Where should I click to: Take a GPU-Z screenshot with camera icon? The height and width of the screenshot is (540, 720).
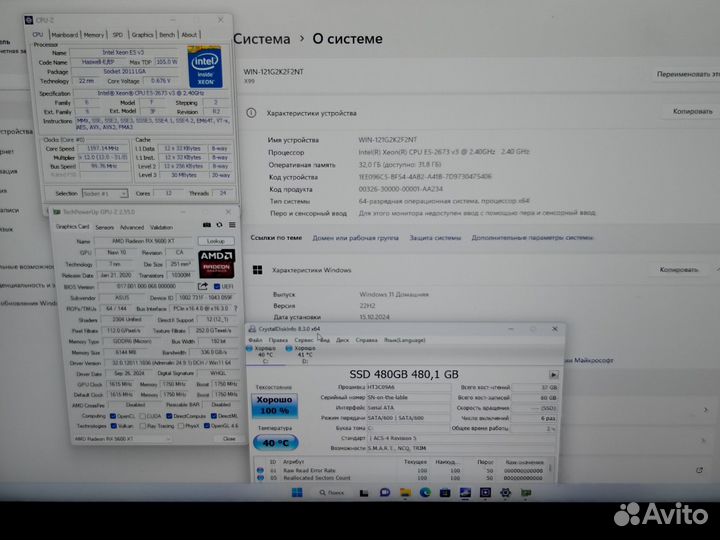pos(207,225)
